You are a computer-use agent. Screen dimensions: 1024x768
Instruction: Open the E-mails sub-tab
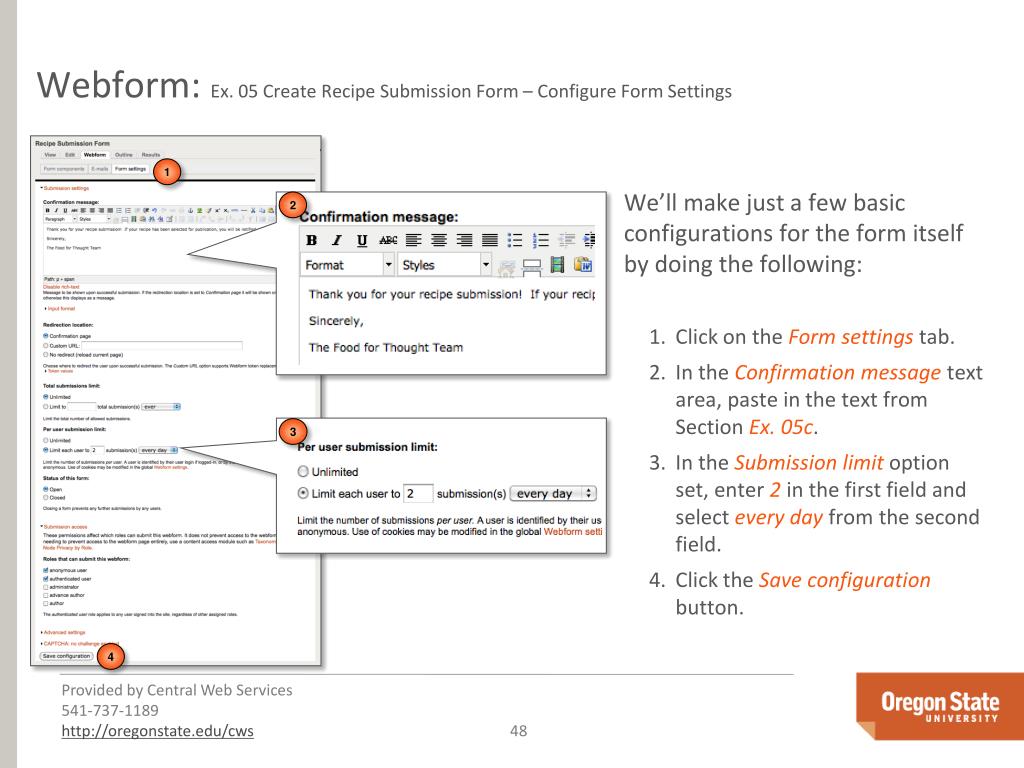(99, 168)
